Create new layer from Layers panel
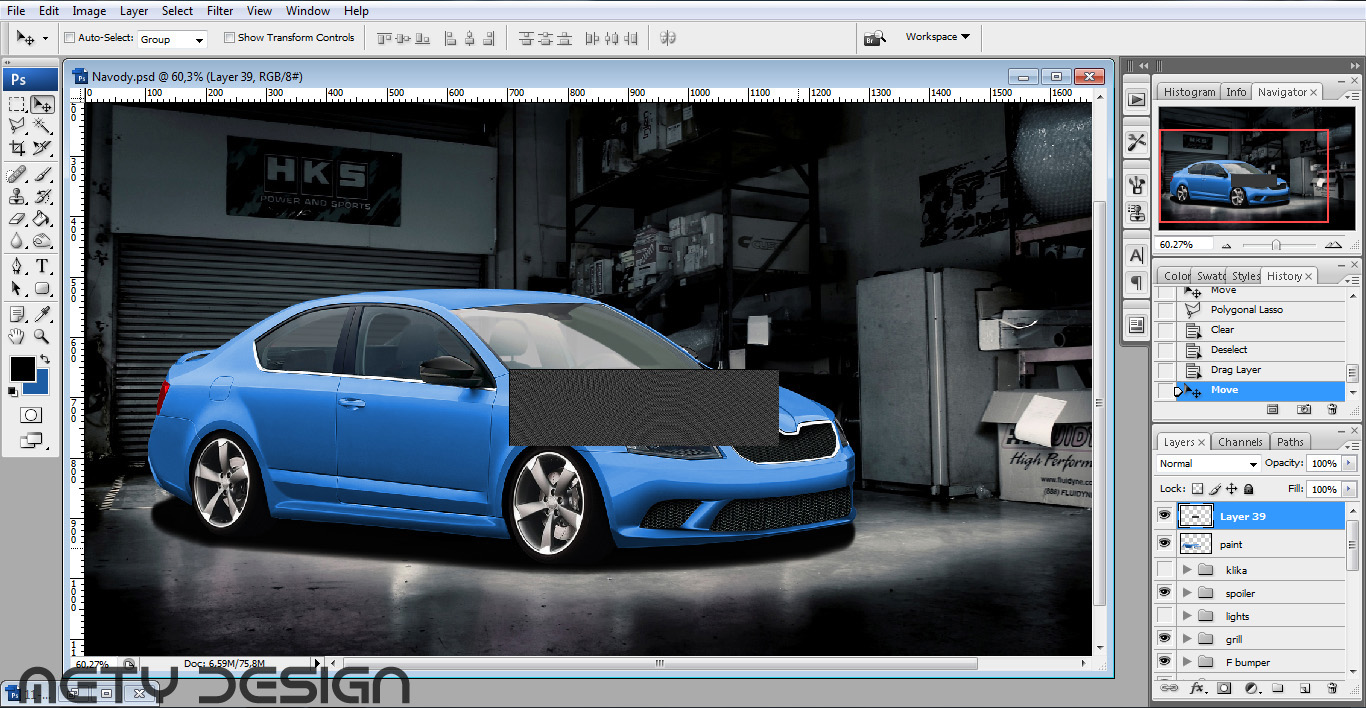 pyautogui.click(x=1305, y=688)
